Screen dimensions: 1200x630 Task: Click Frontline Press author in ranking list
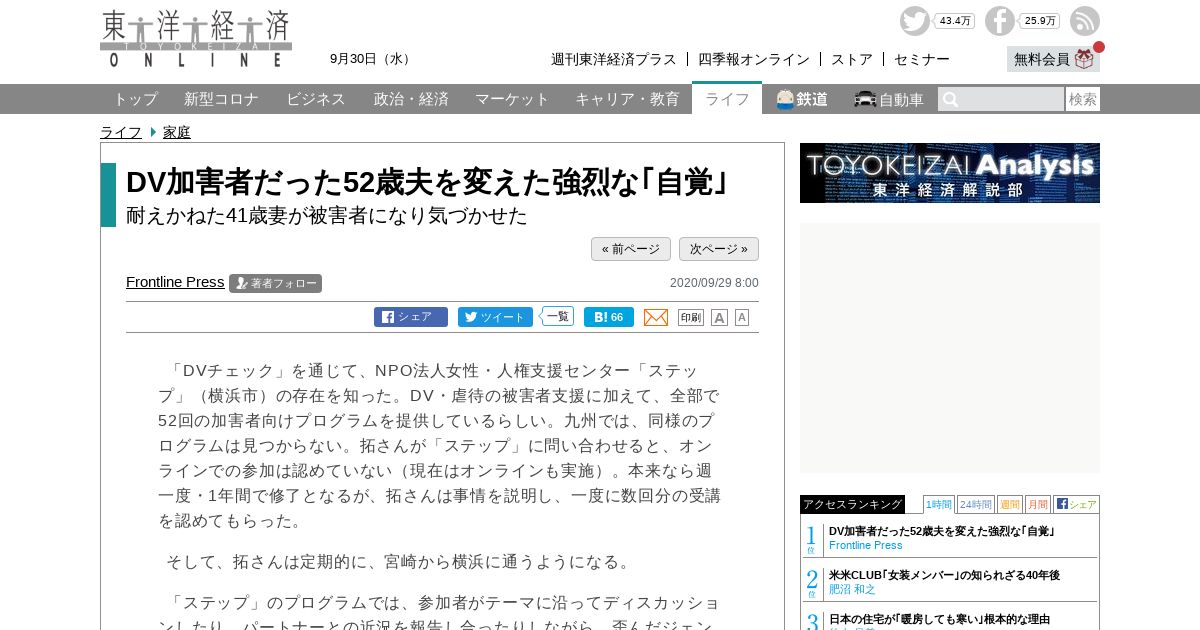tap(866, 545)
